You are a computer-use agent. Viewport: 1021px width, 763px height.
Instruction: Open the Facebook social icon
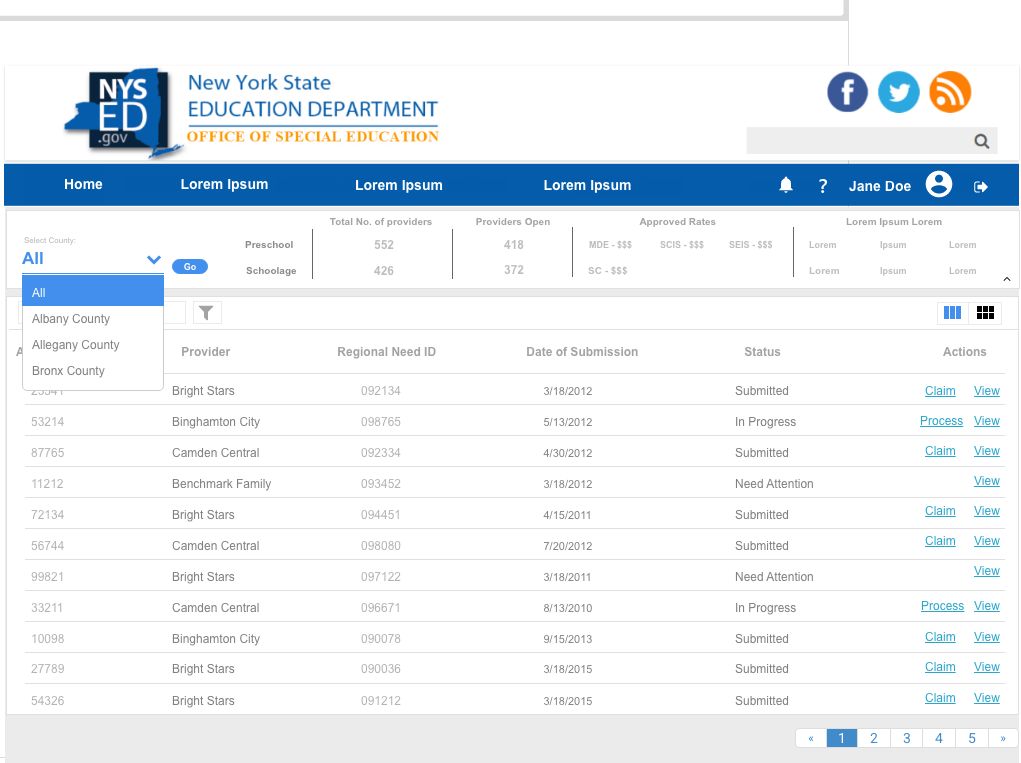(847, 92)
